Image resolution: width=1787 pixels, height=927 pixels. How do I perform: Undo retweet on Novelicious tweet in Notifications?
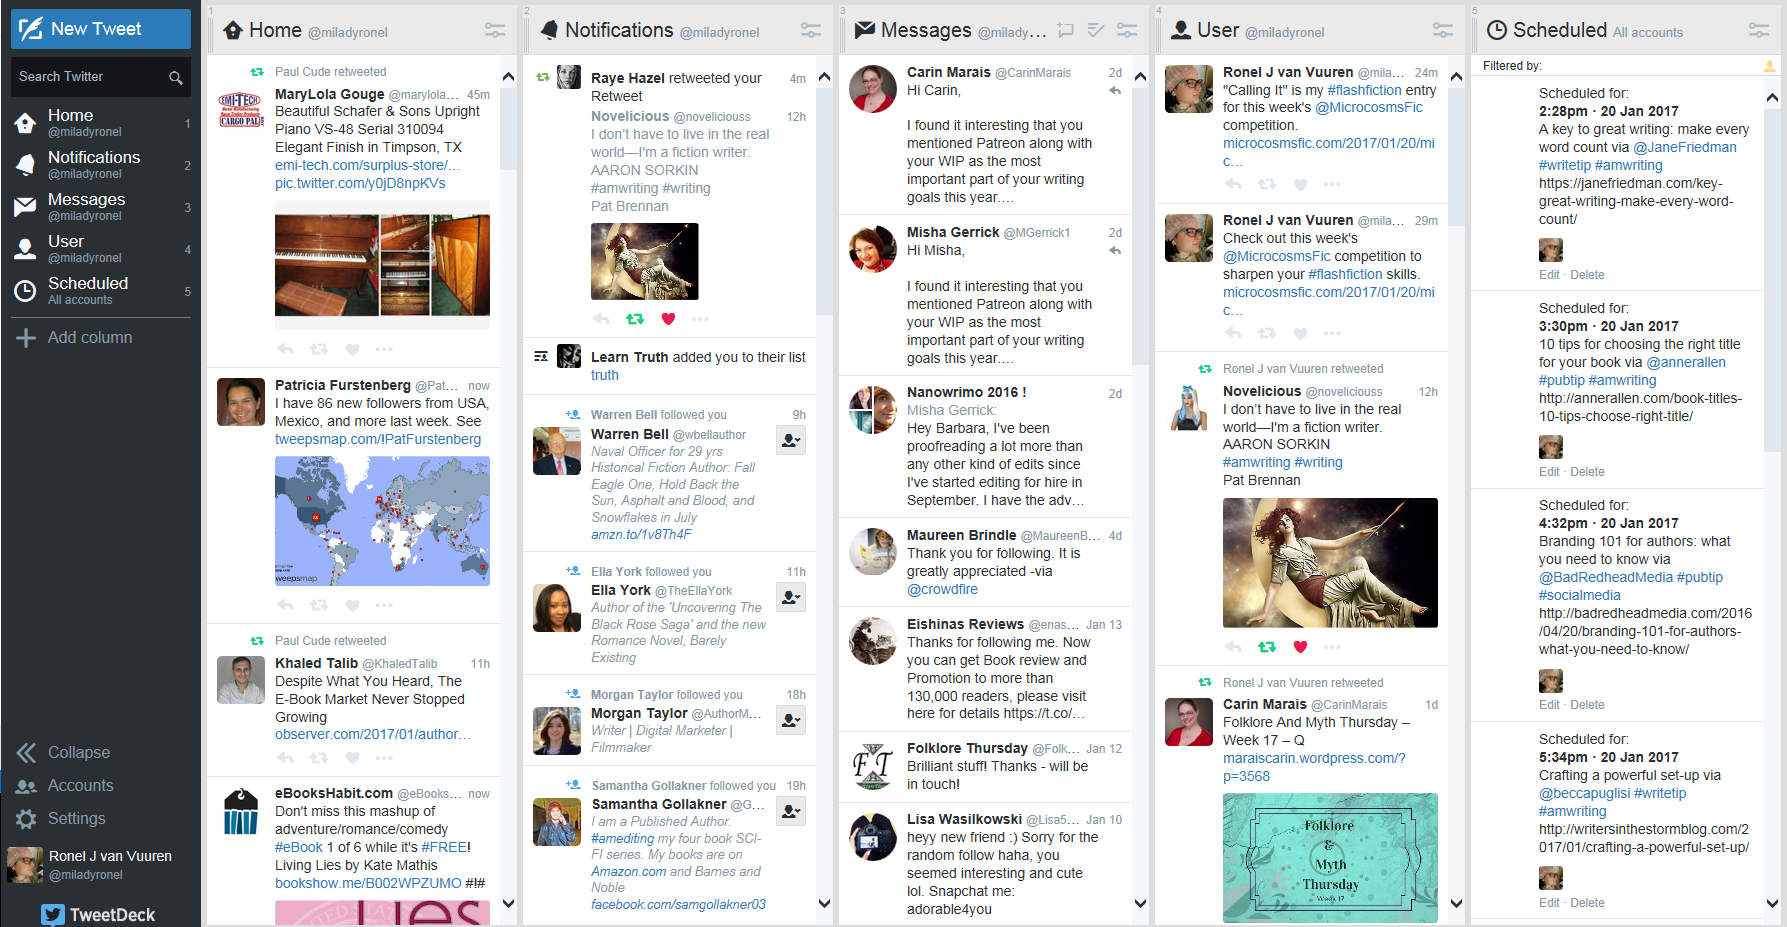[635, 319]
